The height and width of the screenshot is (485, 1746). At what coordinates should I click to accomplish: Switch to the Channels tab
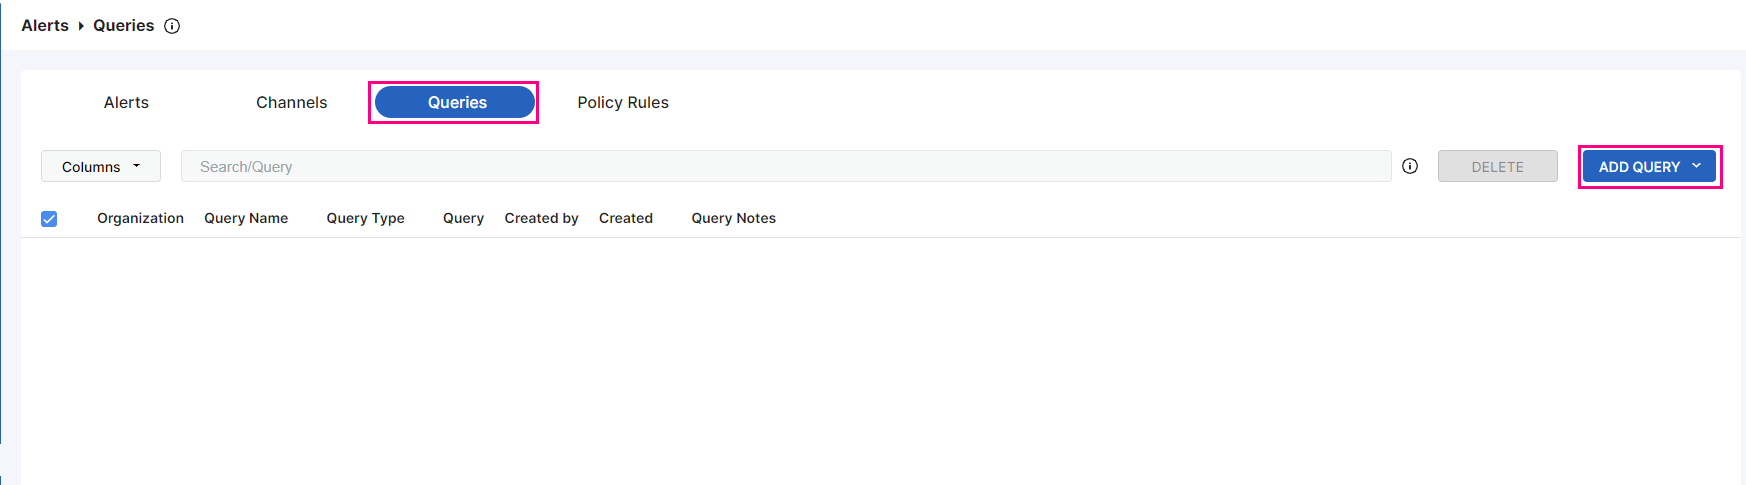click(x=291, y=102)
